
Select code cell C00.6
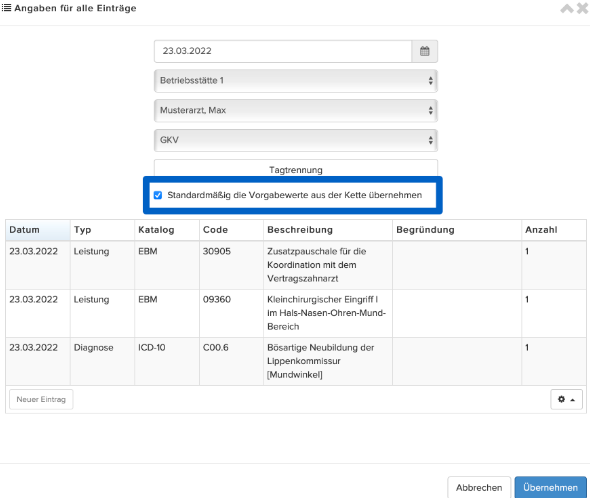click(231, 361)
